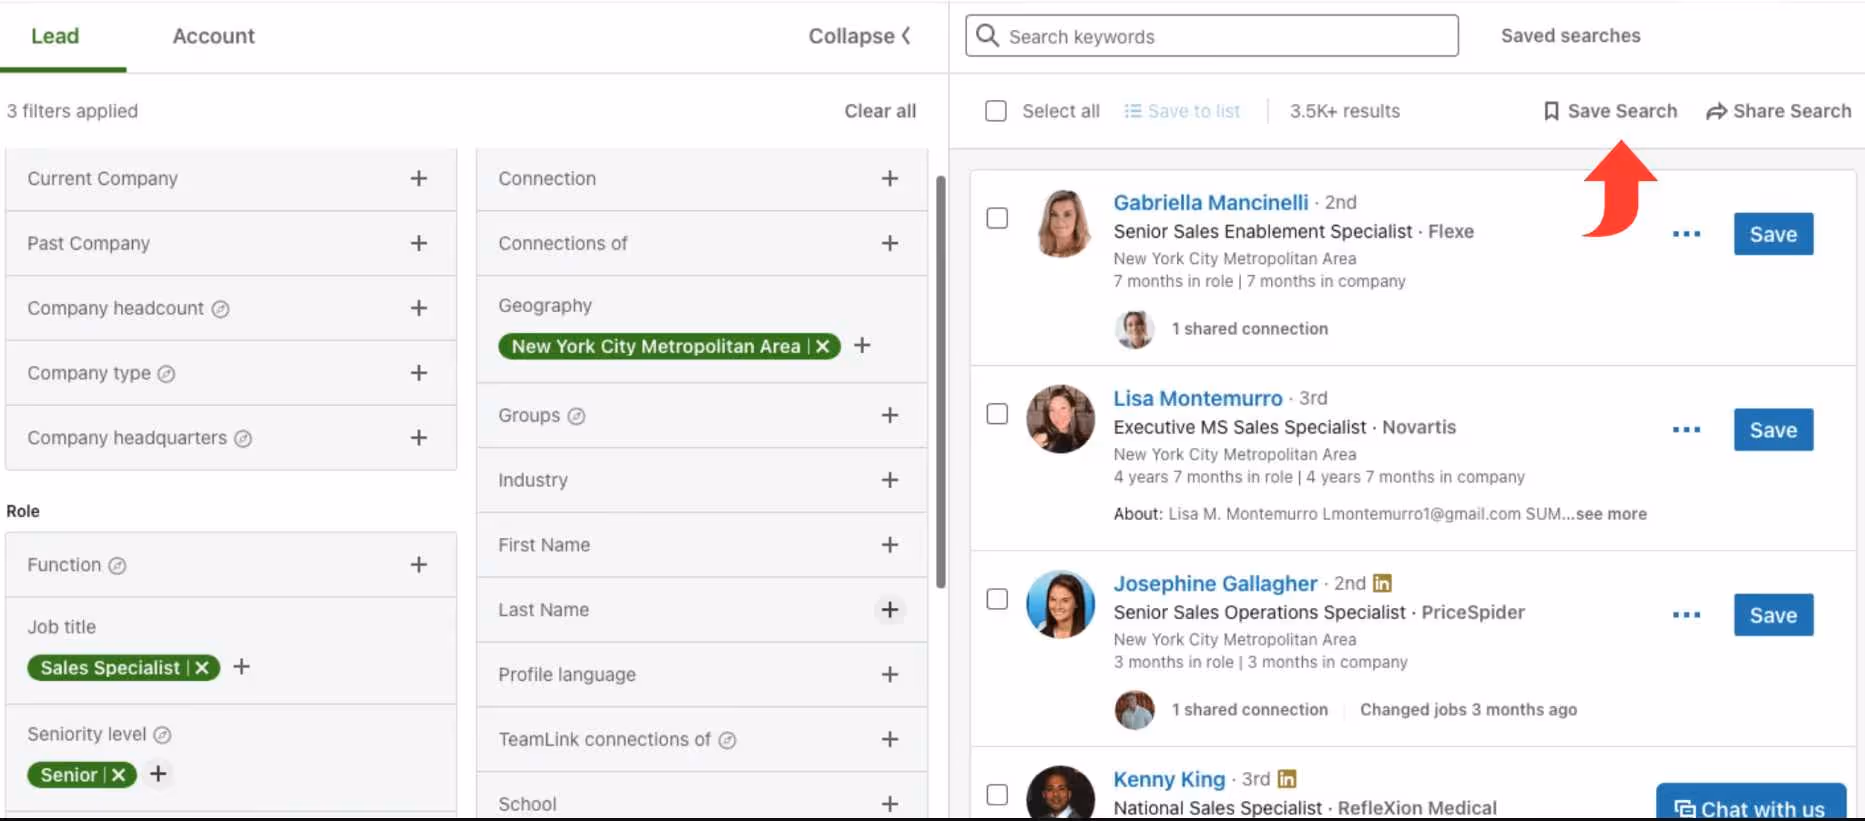Open Josephine Gallagher's profile link
1865x821 pixels.
click(x=1215, y=584)
